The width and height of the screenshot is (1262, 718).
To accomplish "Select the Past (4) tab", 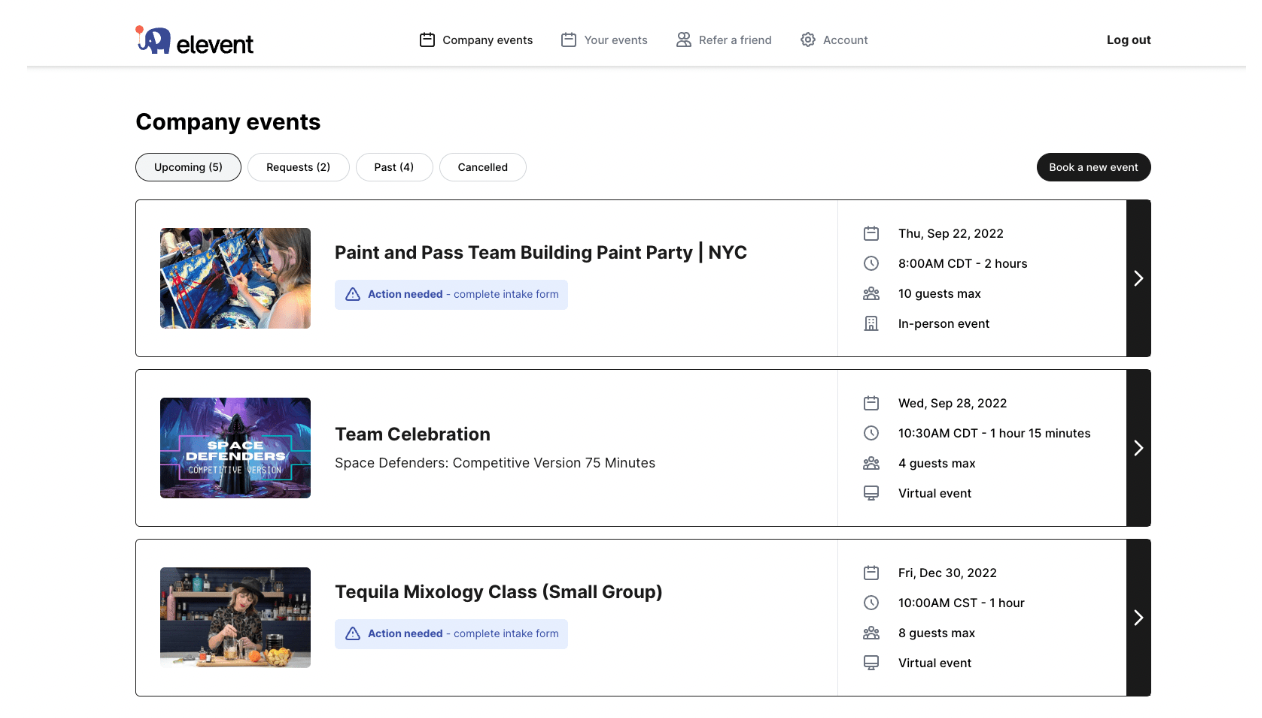I will (x=394, y=167).
